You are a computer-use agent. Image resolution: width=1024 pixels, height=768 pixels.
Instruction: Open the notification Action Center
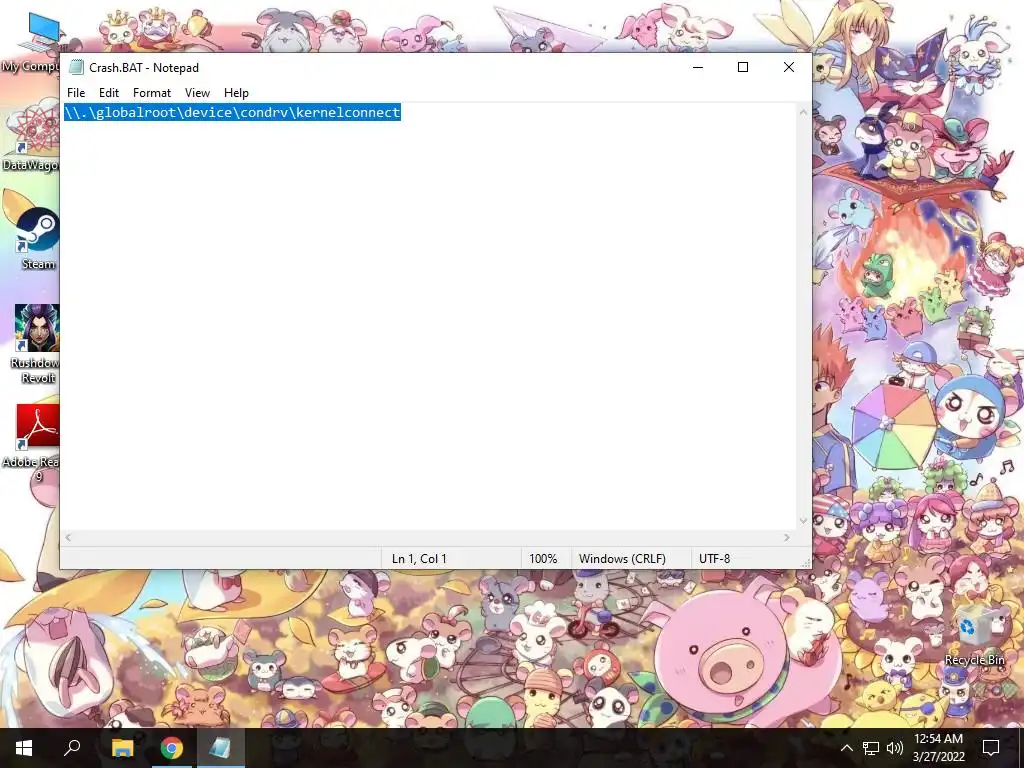tap(991, 748)
